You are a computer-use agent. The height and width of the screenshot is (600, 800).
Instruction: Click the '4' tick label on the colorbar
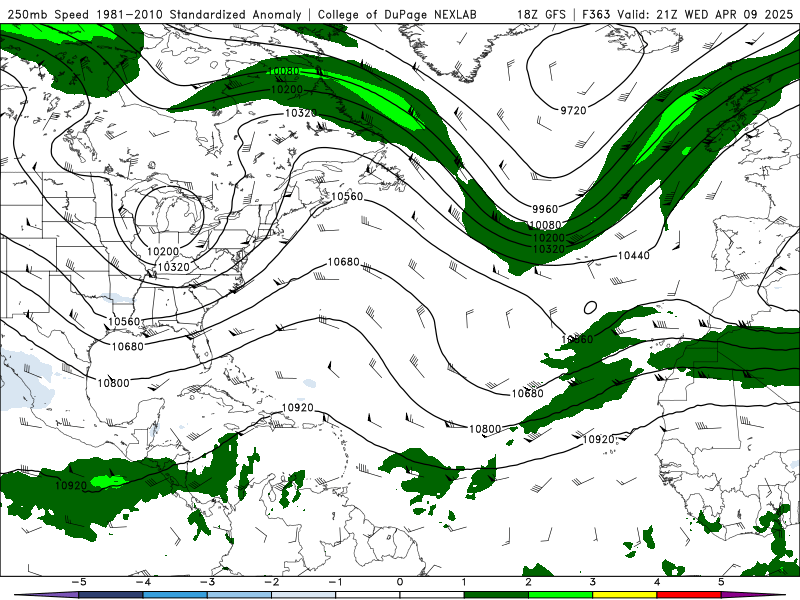tap(657, 582)
